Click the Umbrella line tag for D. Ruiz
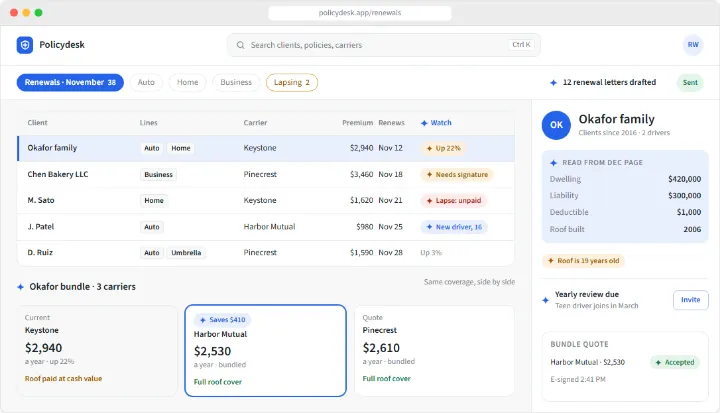 (x=186, y=253)
